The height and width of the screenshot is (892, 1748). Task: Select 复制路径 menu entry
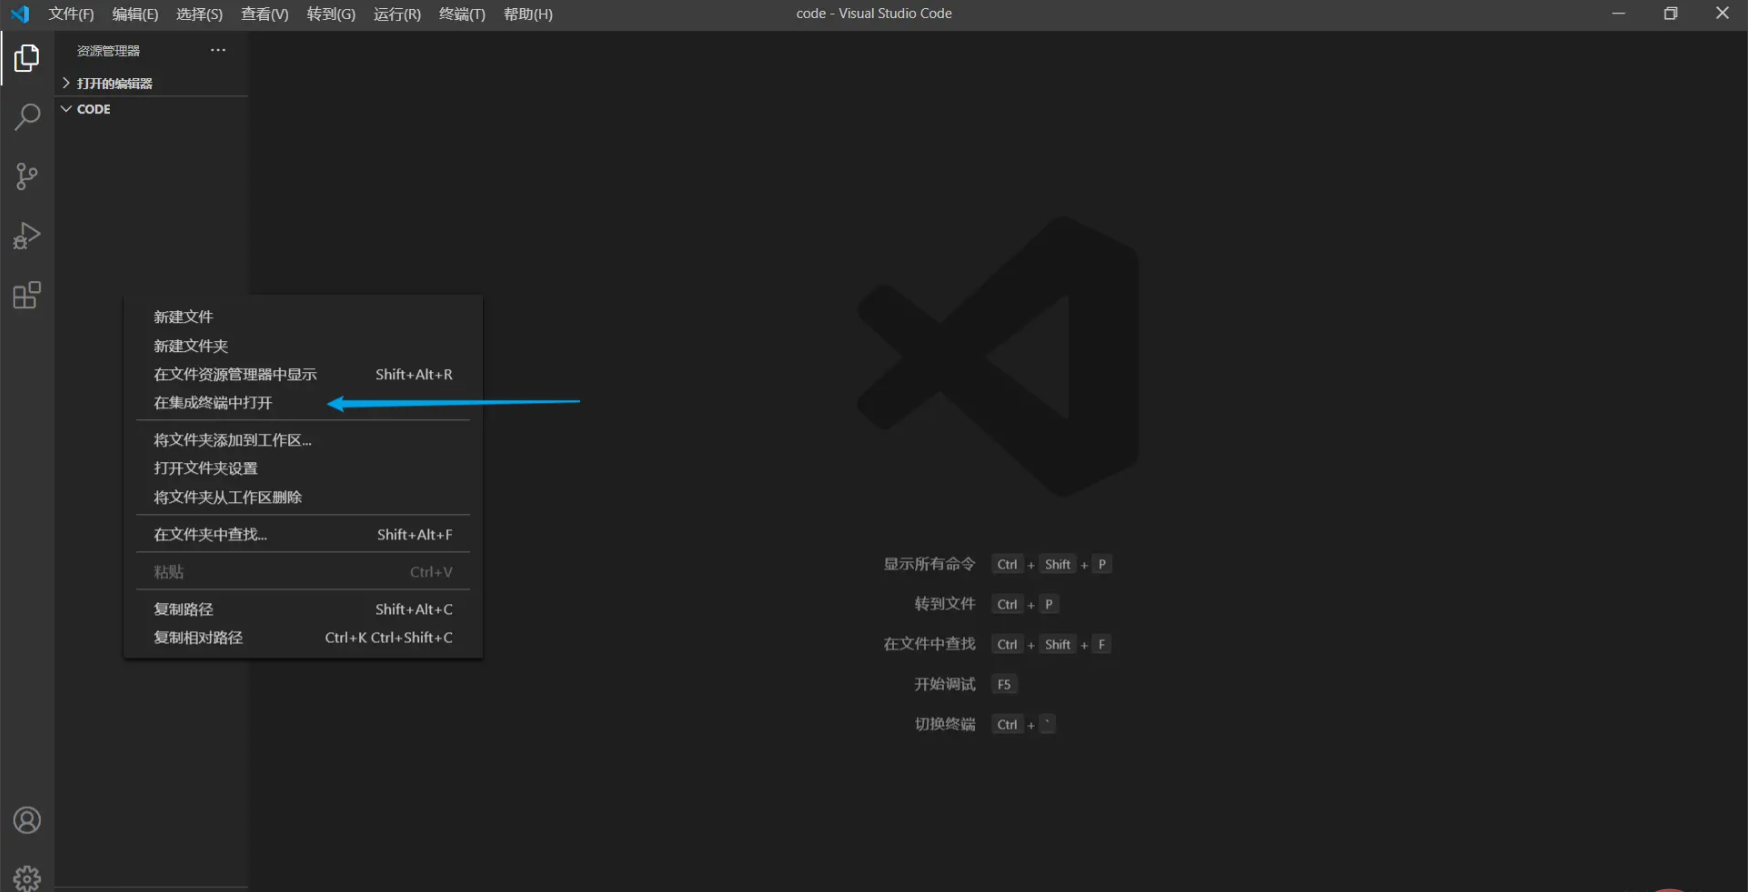pyautogui.click(x=303, y=609)
